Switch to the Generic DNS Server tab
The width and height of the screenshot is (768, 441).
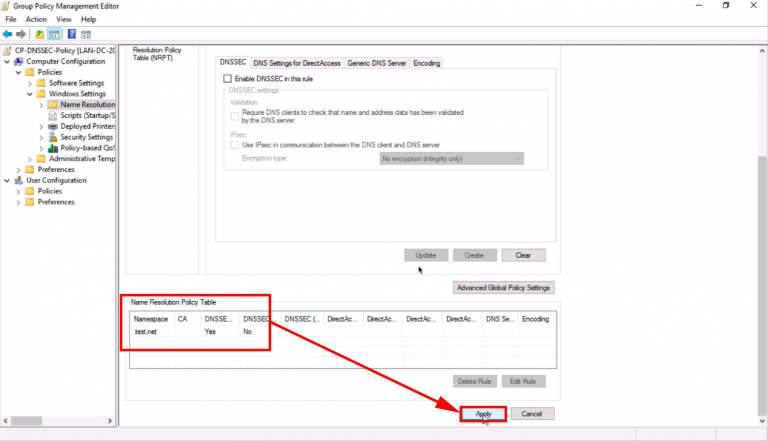tap(376, 63)
